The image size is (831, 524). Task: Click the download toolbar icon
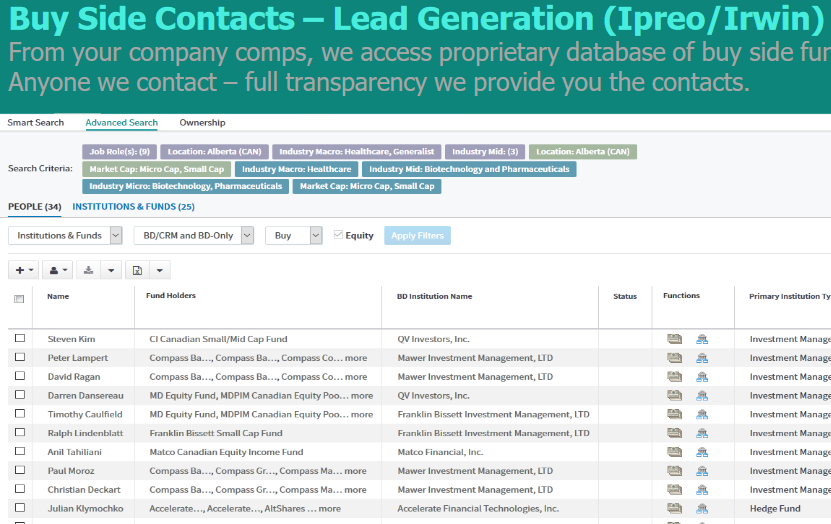[x=89, y=270]
